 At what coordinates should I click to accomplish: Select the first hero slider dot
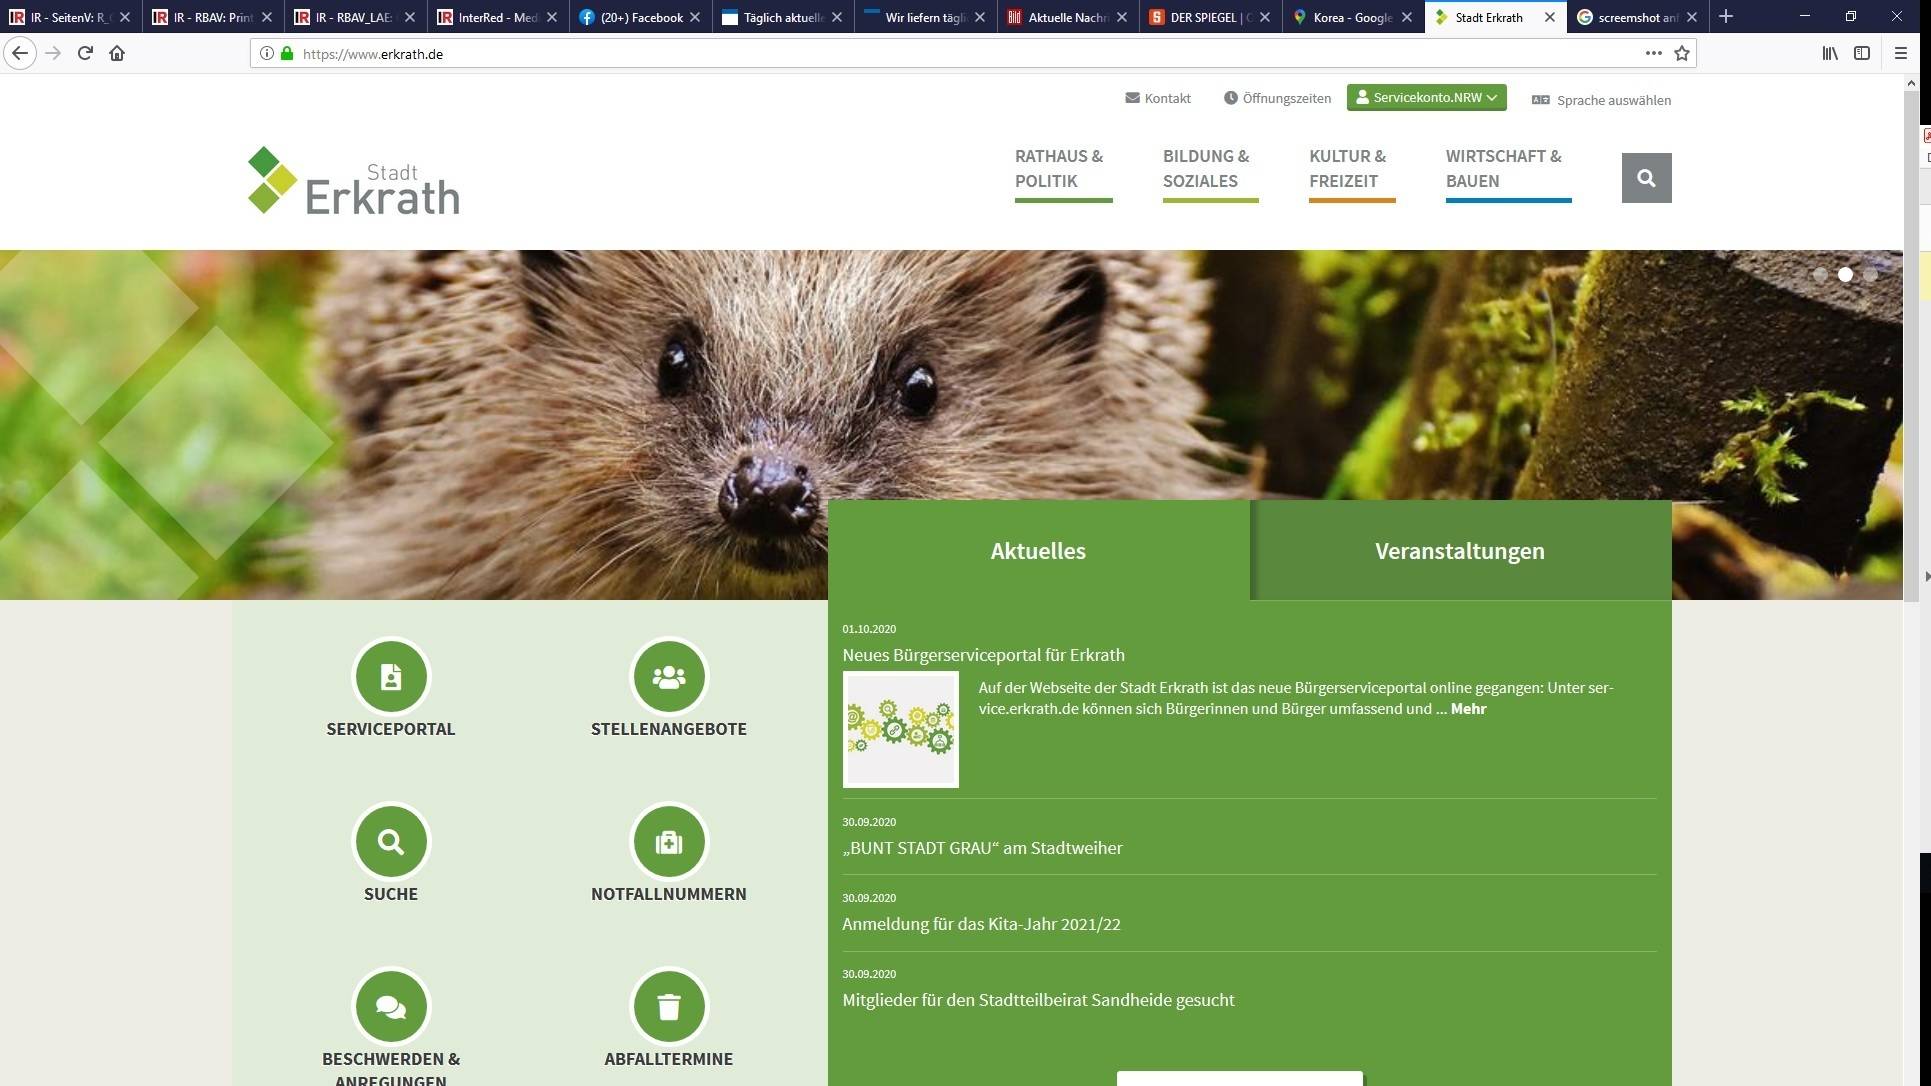(x=1820, y=274)
